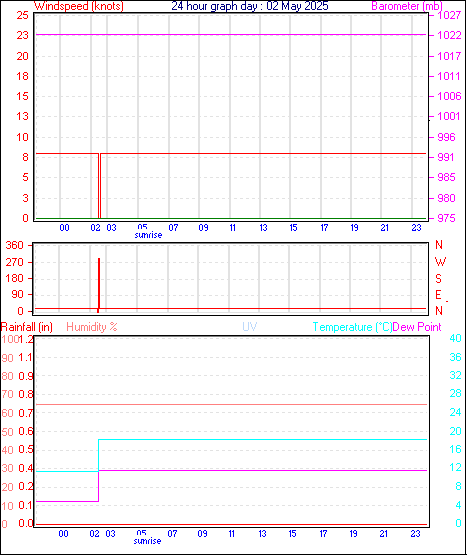The image size is (467, 559).
Task: Click the 180 degrees wind direction label
Action: coord(15,278)
